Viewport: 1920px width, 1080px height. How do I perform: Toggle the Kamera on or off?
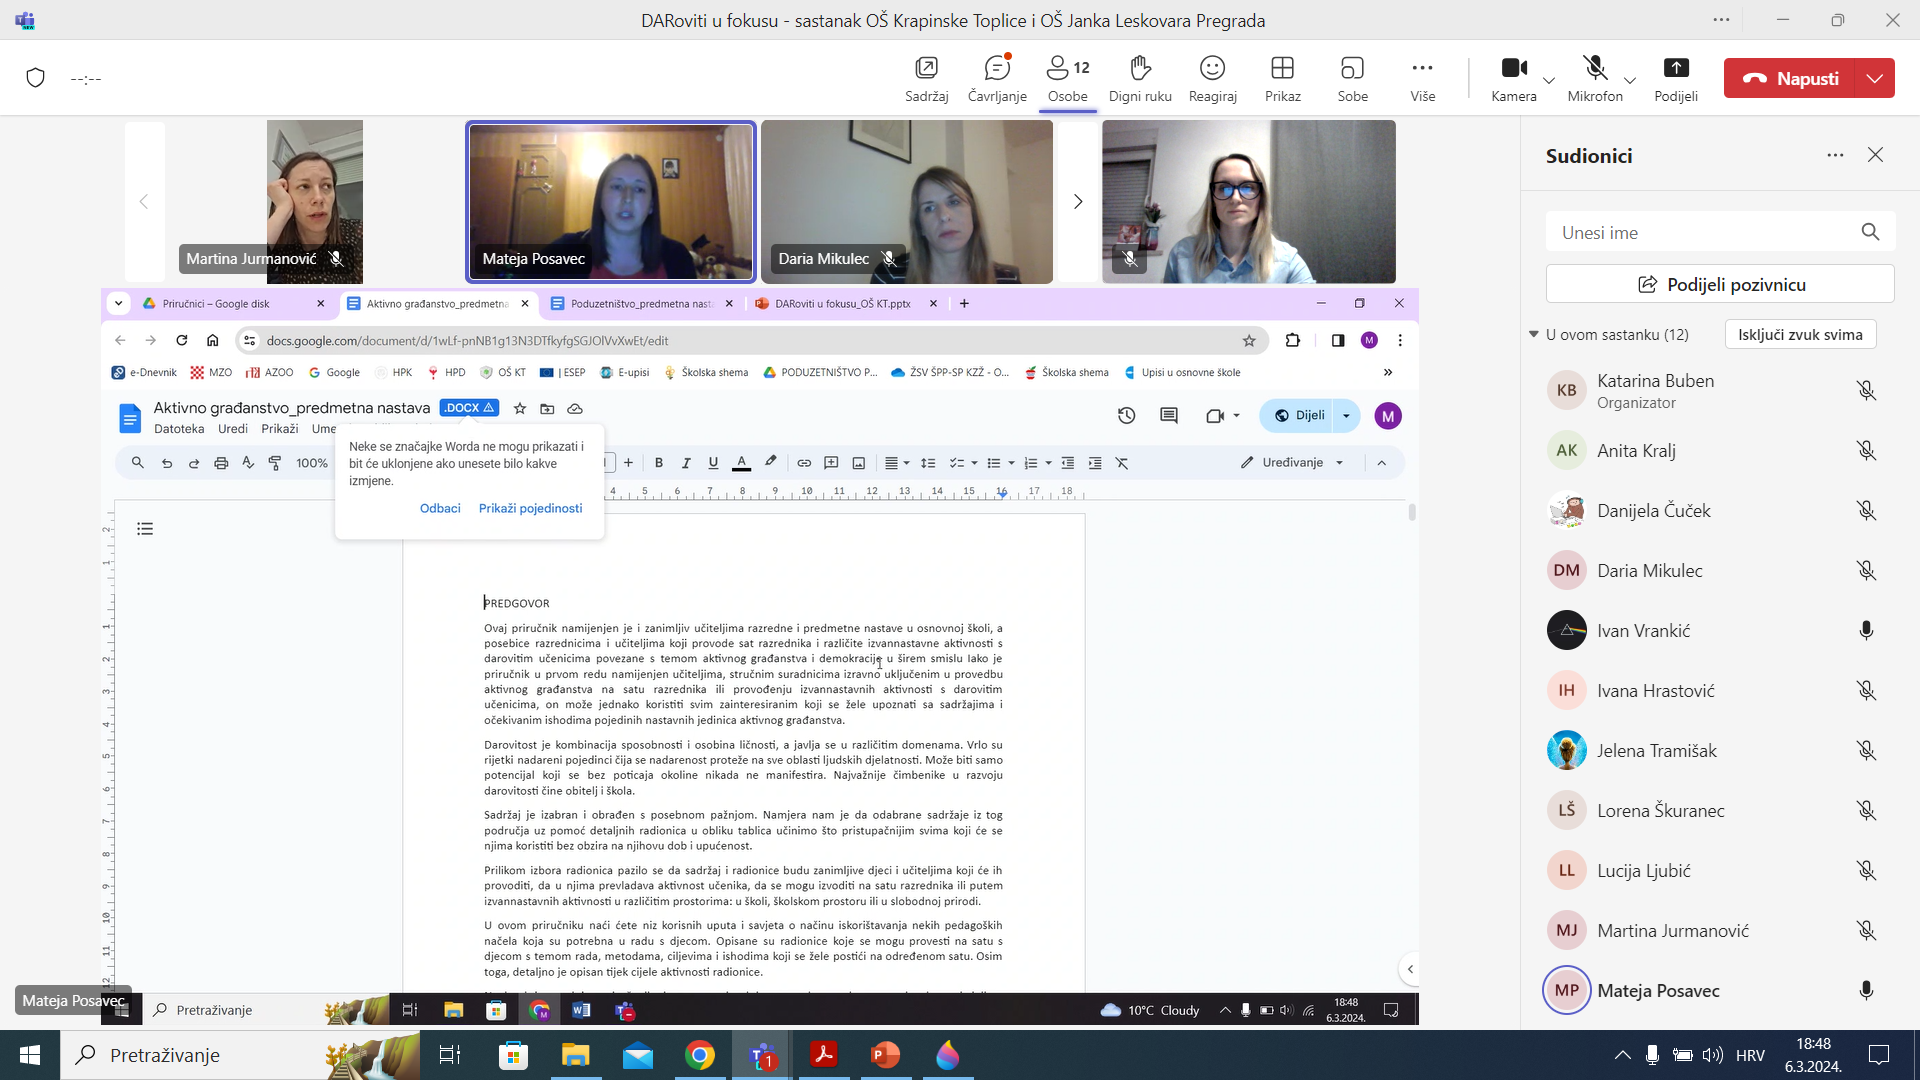(x=1513, y=68)
